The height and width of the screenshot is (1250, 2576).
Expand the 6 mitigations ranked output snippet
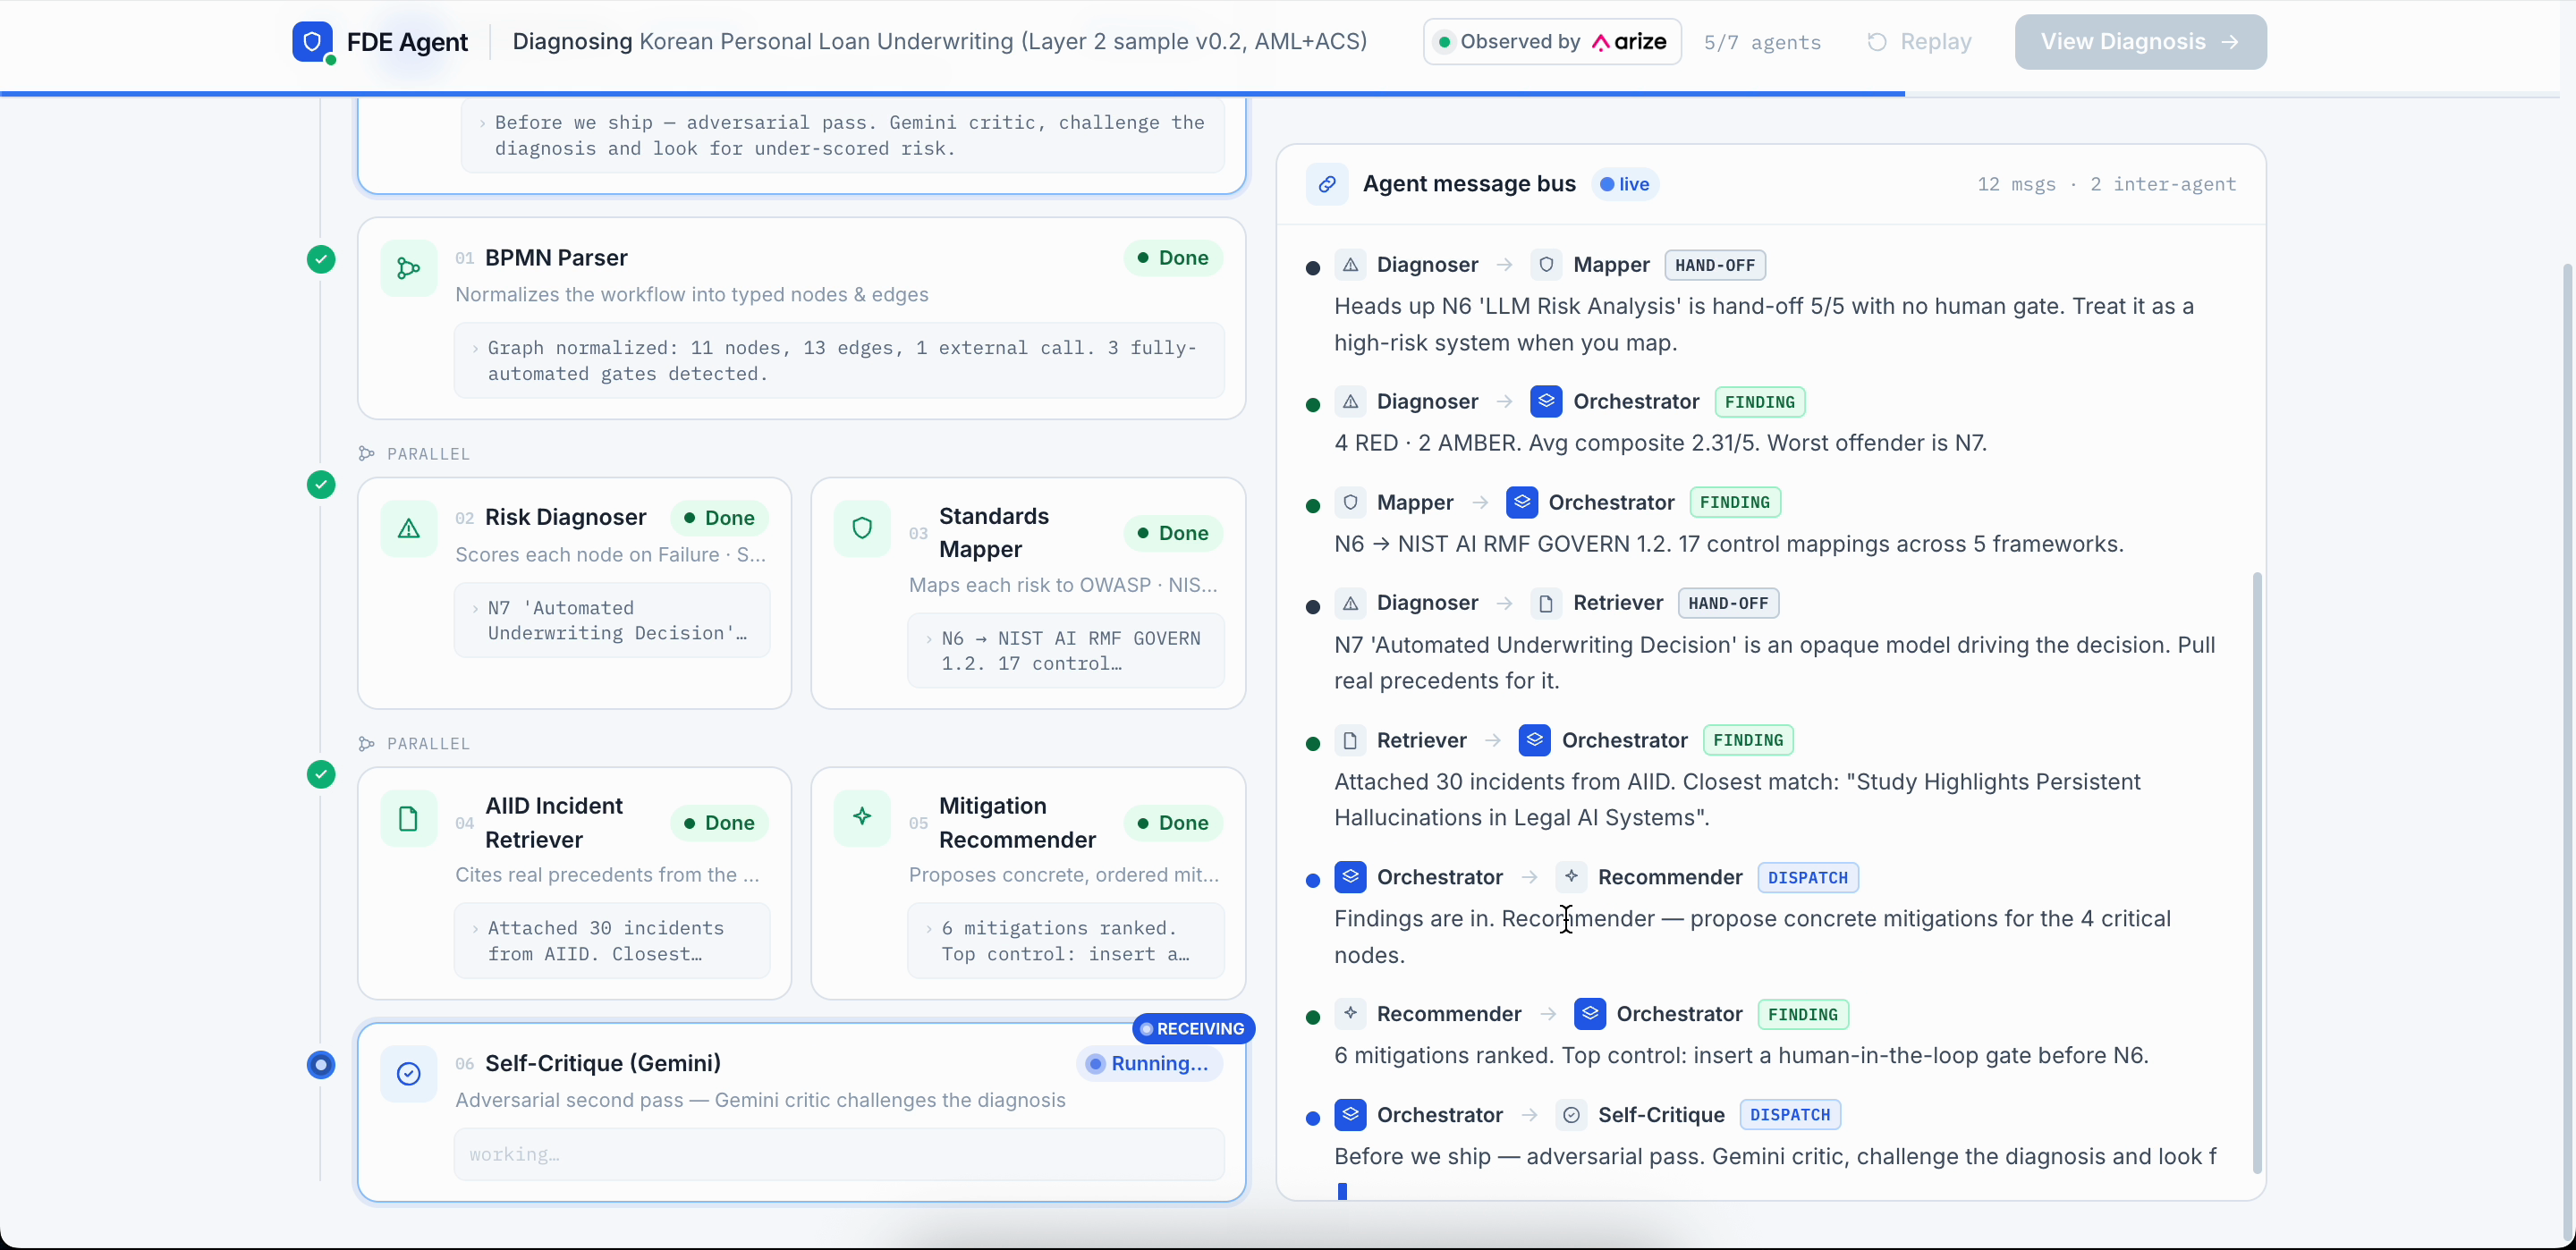(1066, 941)
